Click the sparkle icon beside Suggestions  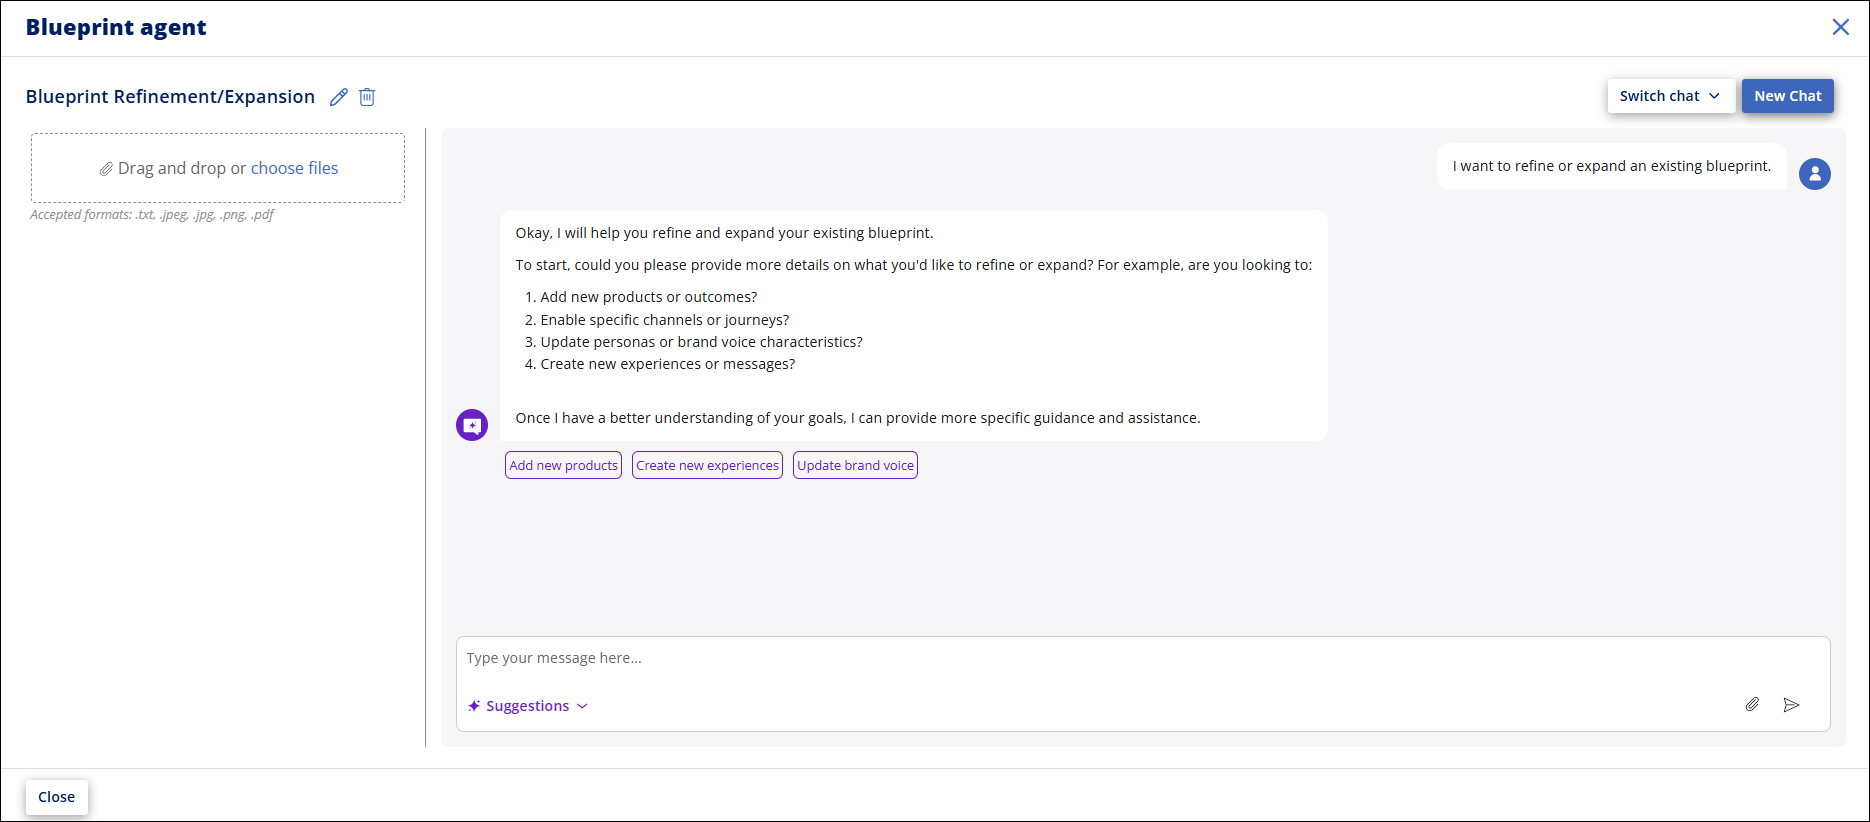pyautogui.click(x=474, y=706)
